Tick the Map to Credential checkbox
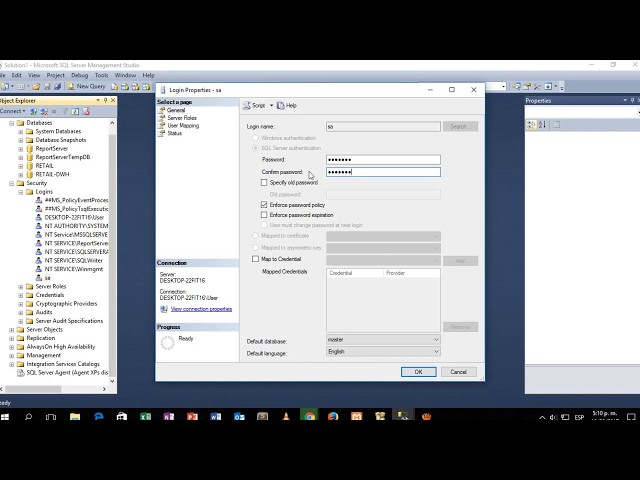The width and height of the screenshot is (640, 480). (x=256, y=259)
